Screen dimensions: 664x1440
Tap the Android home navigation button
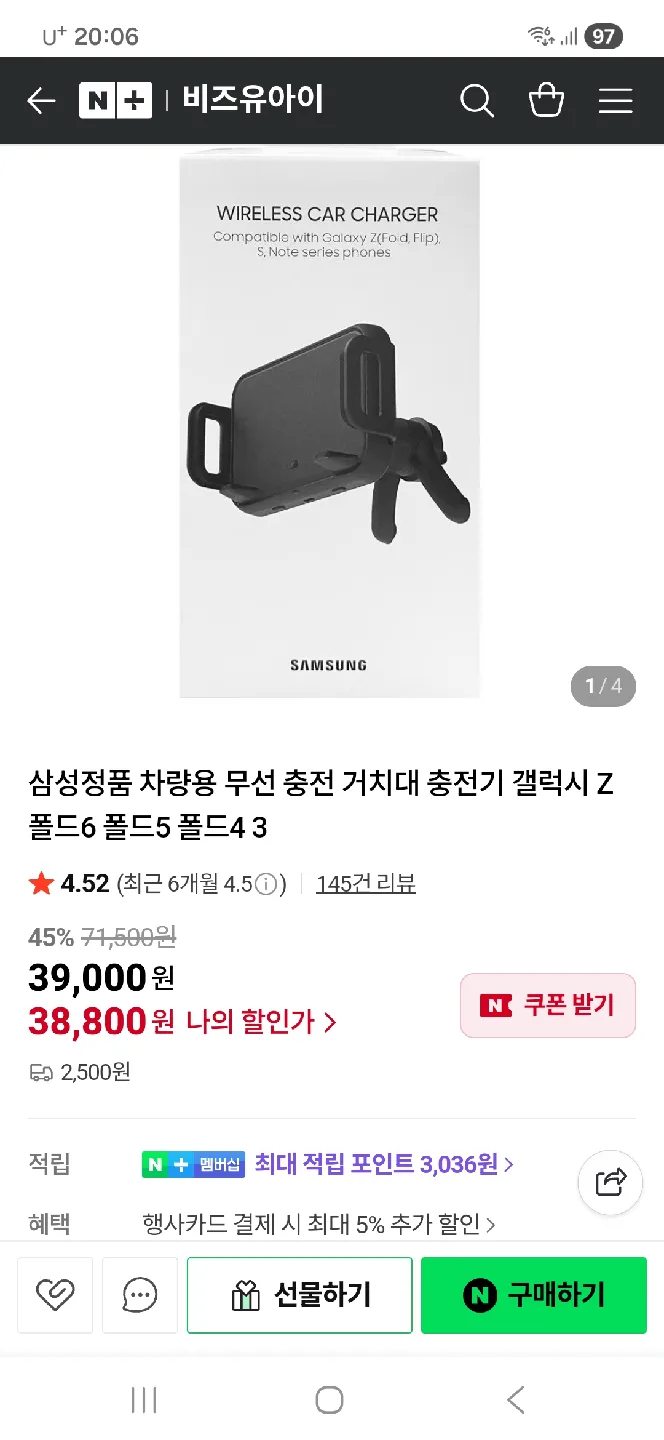click(329, 1400)
